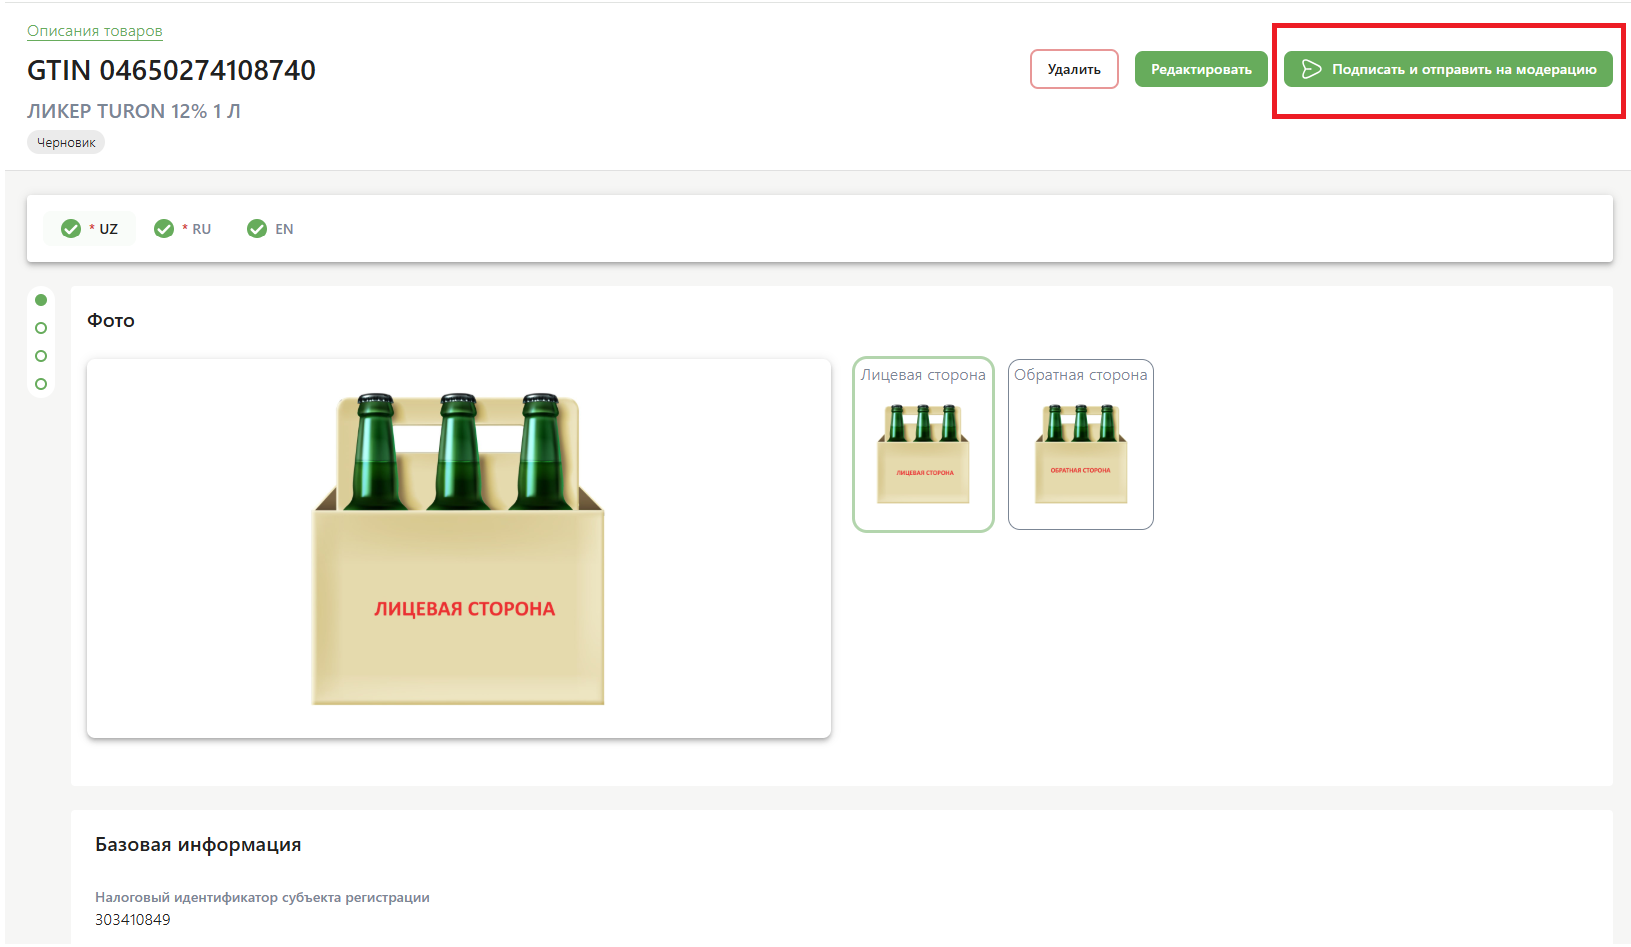The image size is (1631, 947).
Task: Click the large product preview image
Action: pos(459,548)
